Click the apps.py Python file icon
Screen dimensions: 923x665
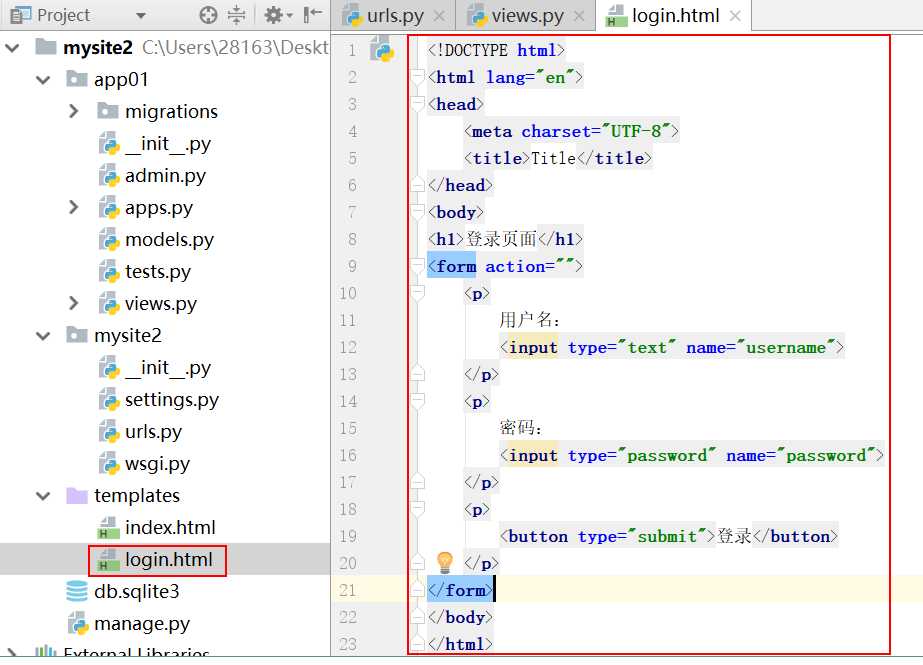point(109,207)
